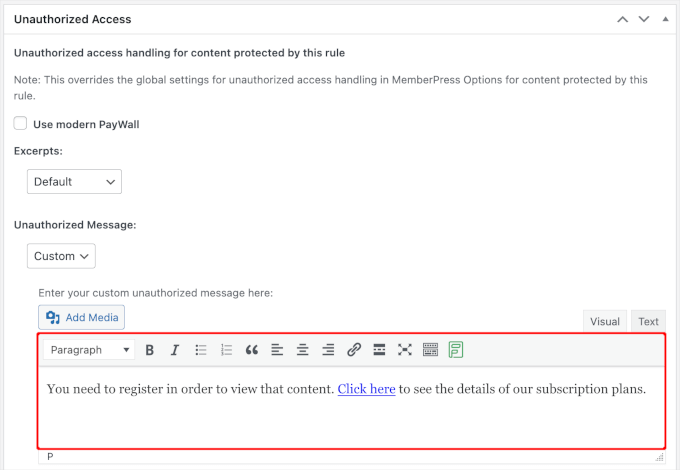Viewport: 680px width, 470px height.
Task: Switch to the Visual editor tab
Action: pos(604,321)
